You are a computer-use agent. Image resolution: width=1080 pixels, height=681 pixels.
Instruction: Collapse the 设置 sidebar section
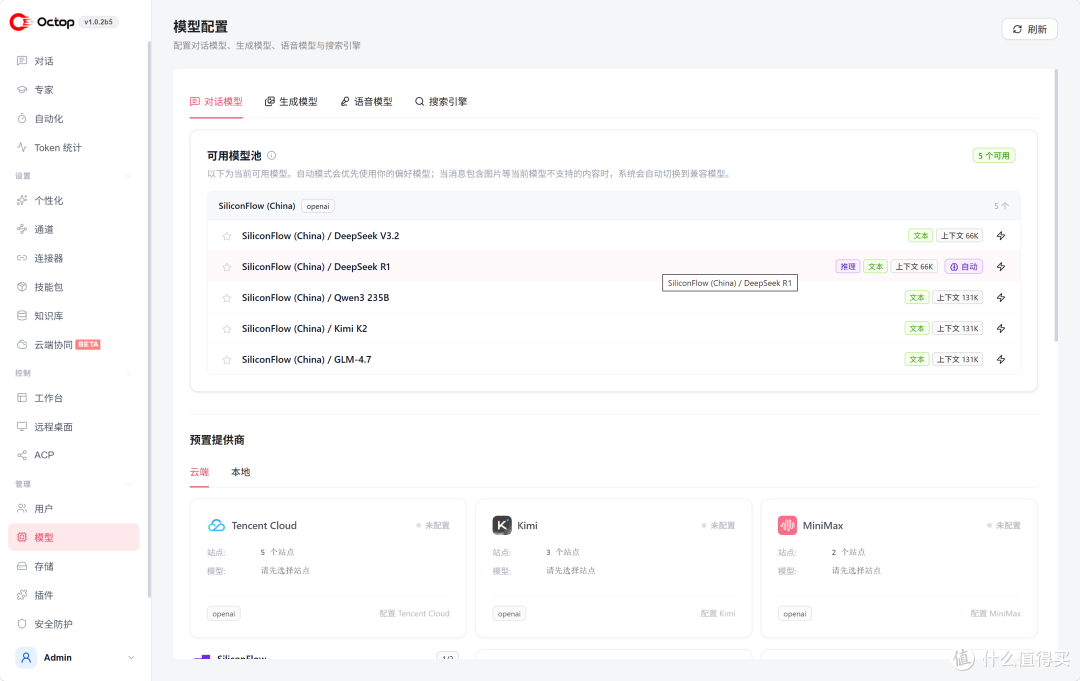tap(129, 176)
